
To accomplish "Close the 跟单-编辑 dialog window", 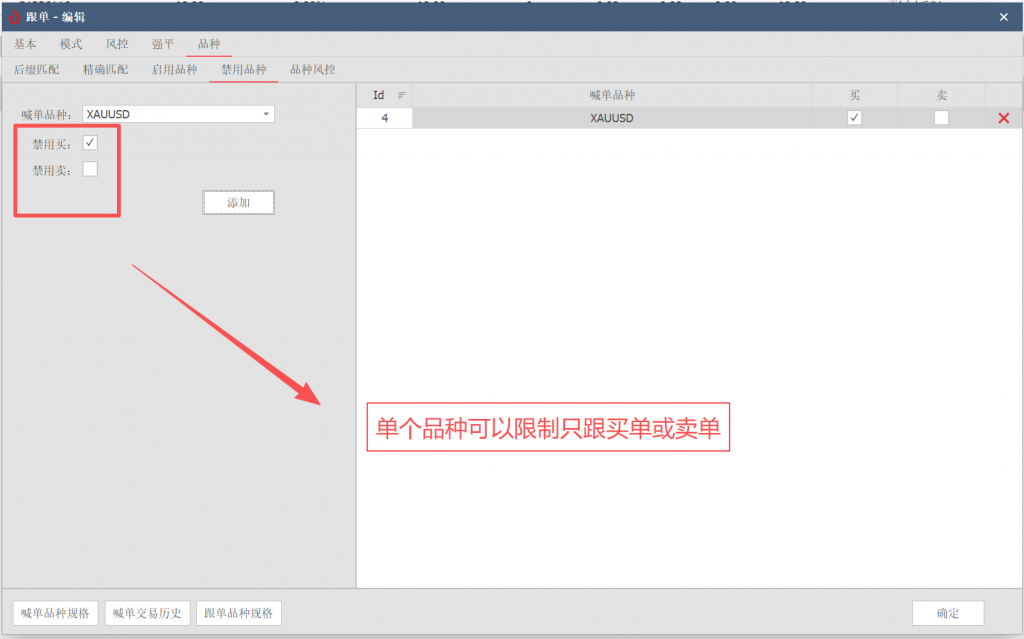I will click(1004, 16).
